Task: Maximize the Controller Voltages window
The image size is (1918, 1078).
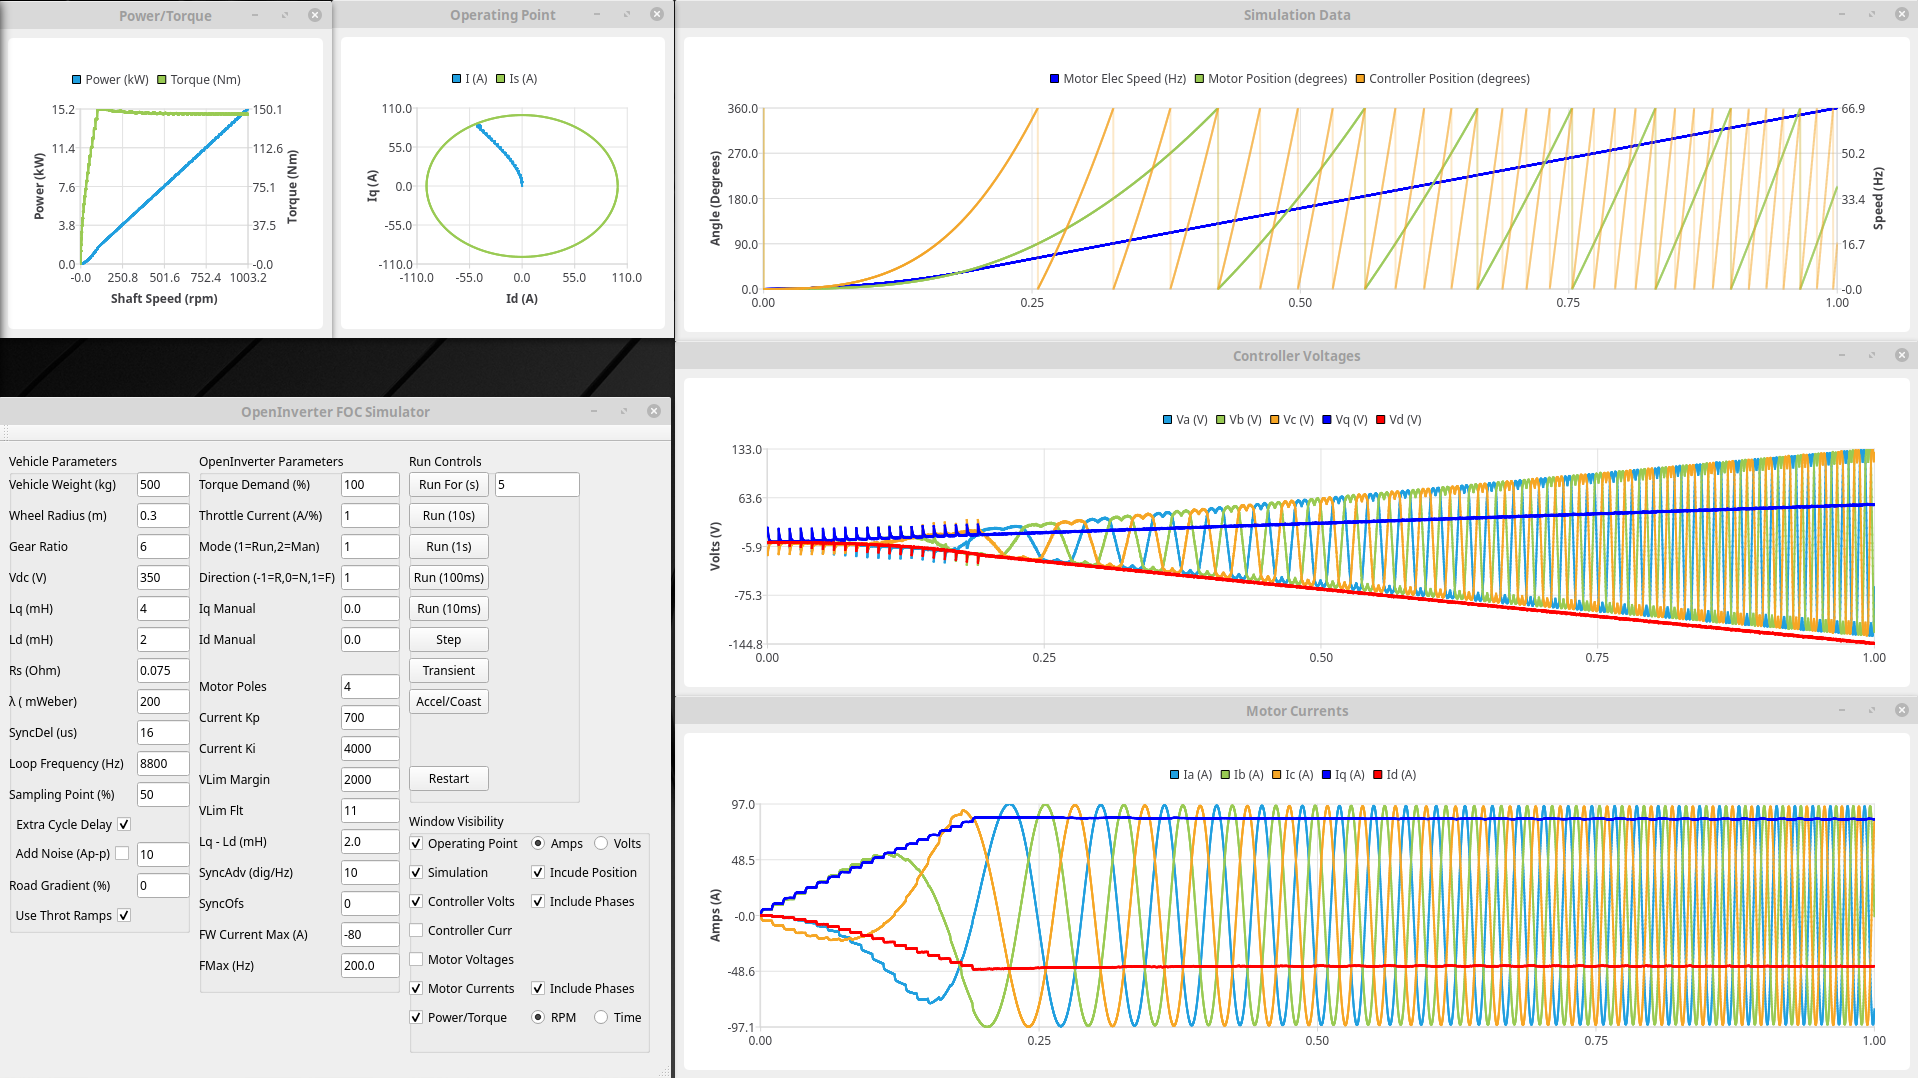Action: 1872,355
